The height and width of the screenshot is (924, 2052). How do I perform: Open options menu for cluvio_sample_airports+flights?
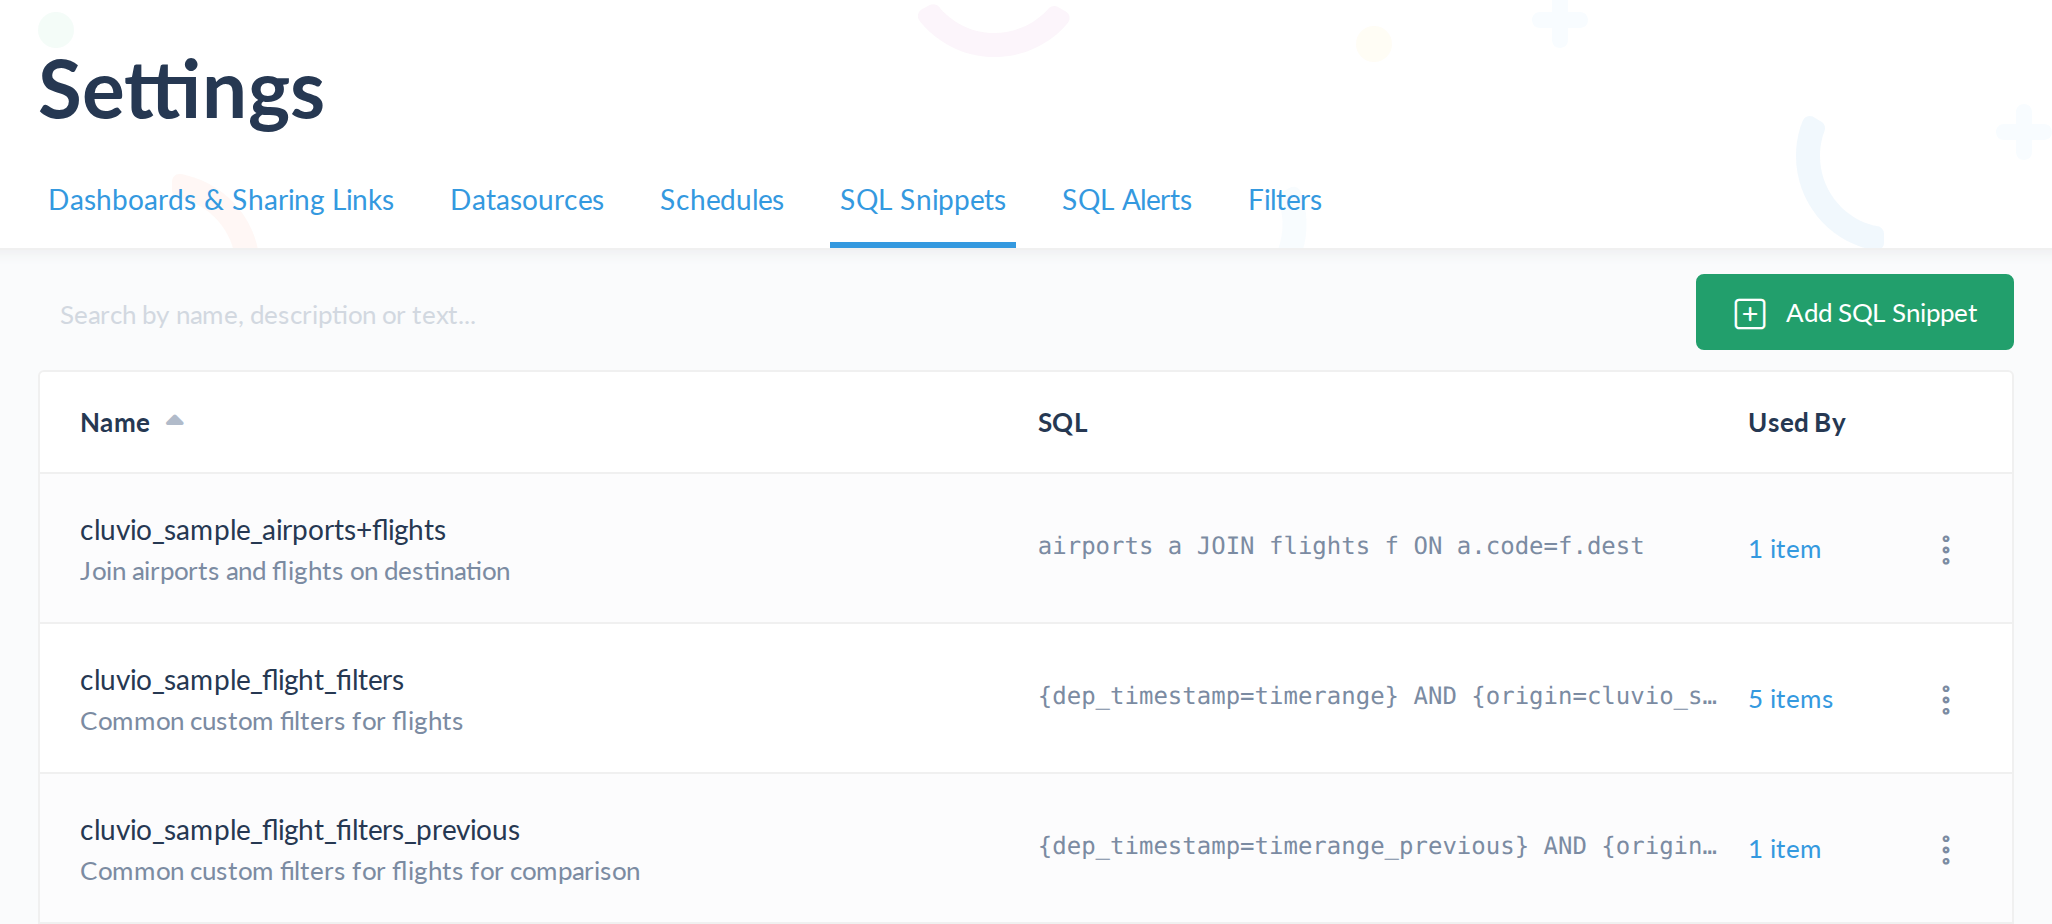[1945, 549]
